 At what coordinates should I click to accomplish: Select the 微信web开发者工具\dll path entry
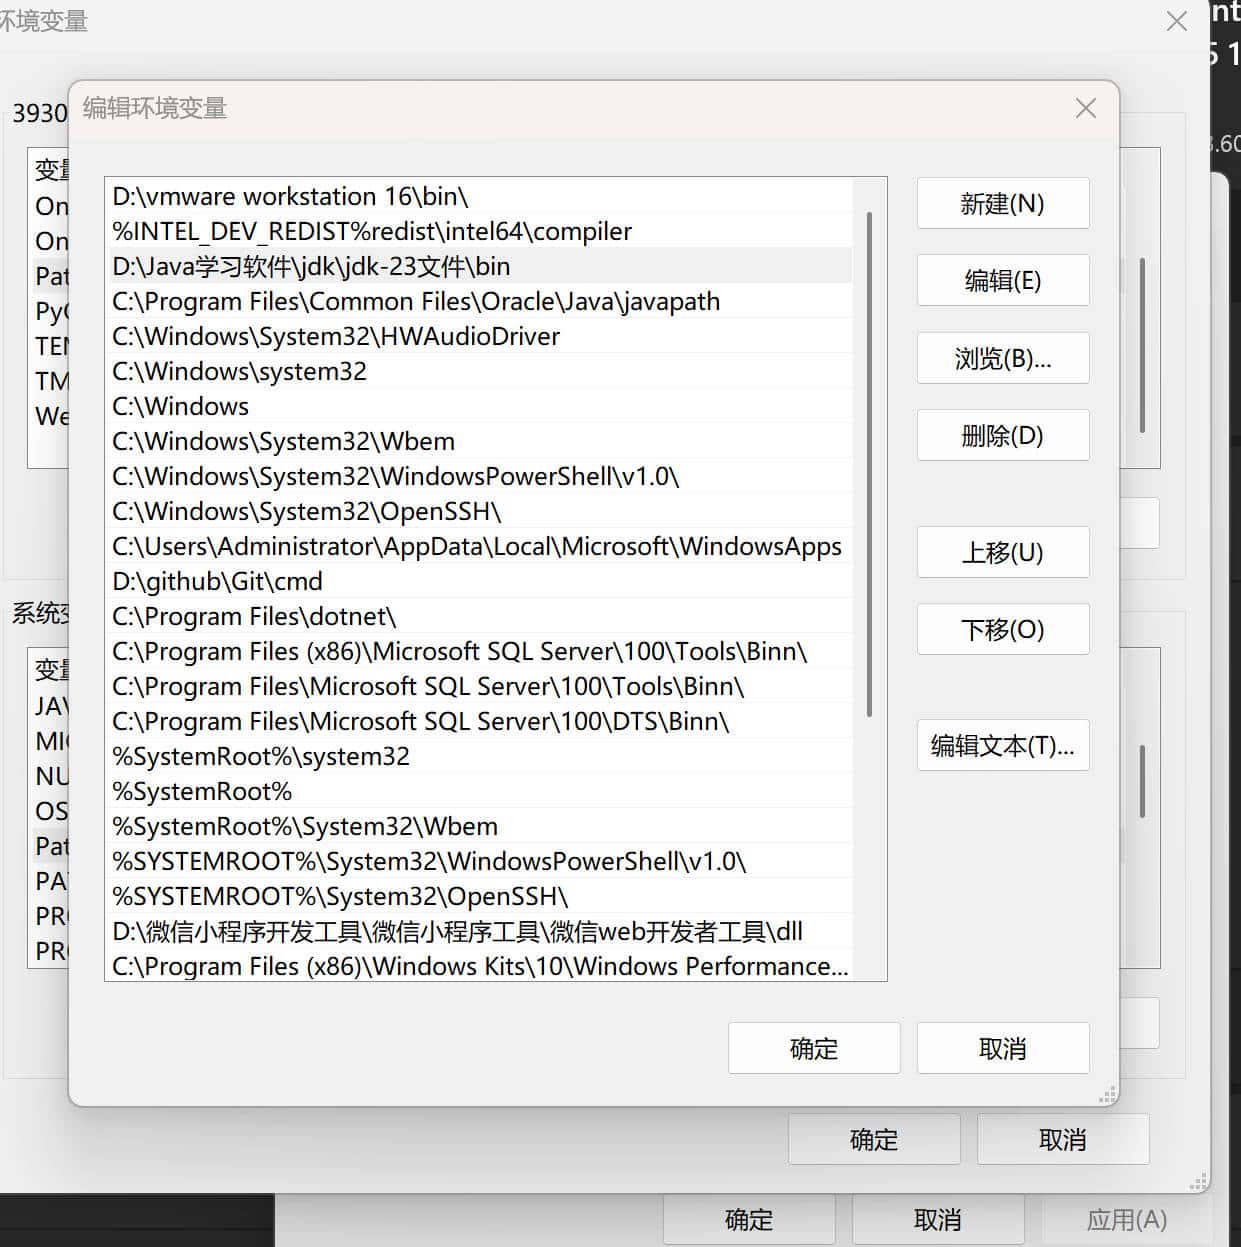[x=480, y=931]
